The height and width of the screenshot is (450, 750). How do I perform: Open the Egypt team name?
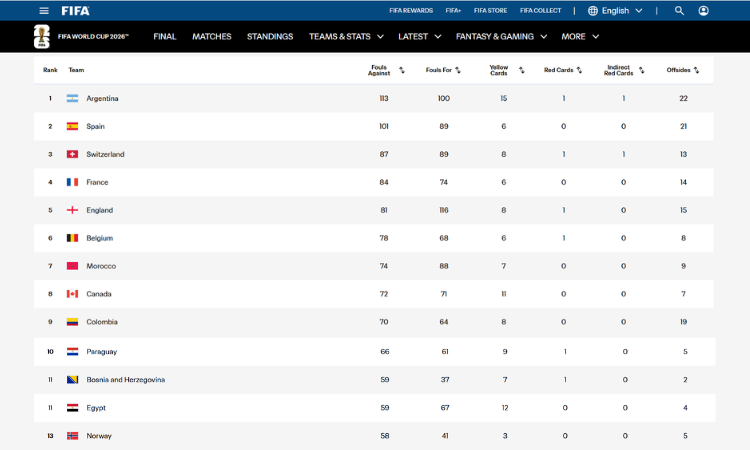(96, 408)
